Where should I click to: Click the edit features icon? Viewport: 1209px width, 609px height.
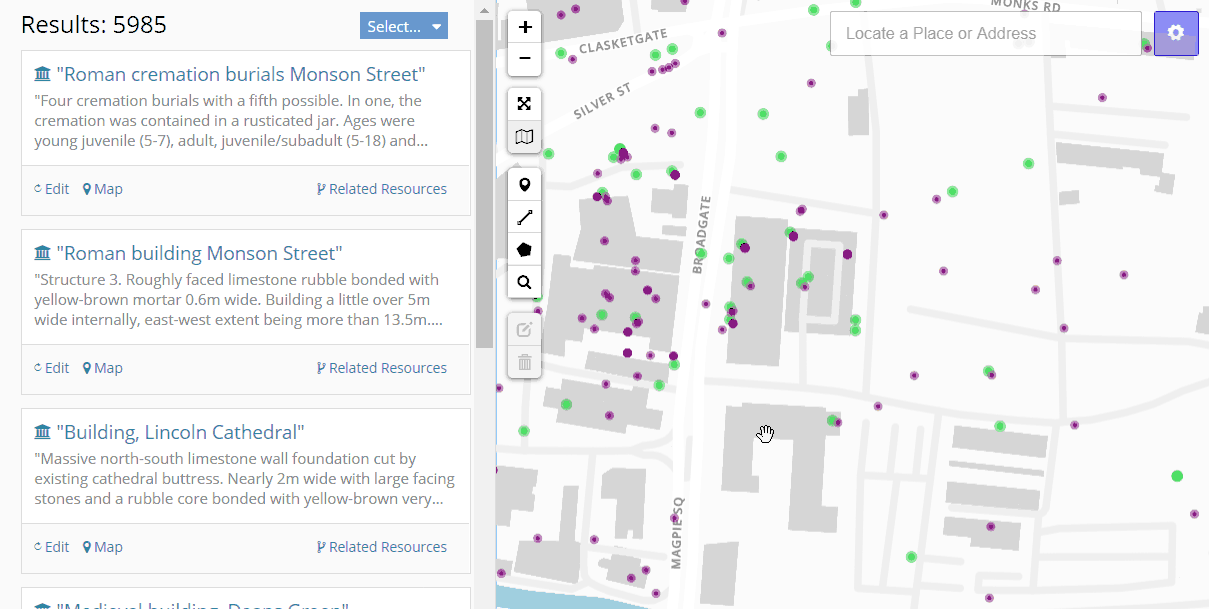tap(525, 330)
